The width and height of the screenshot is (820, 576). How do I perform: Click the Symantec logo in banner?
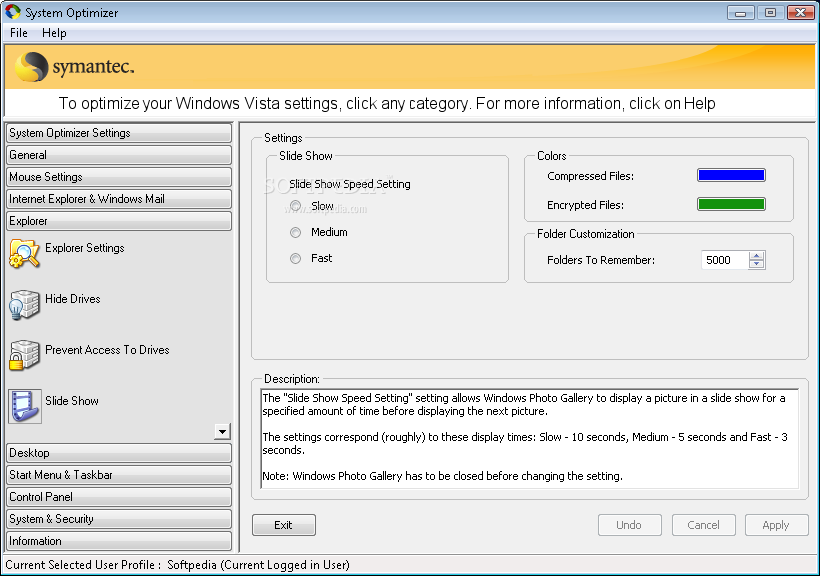(x=74, y=67)
